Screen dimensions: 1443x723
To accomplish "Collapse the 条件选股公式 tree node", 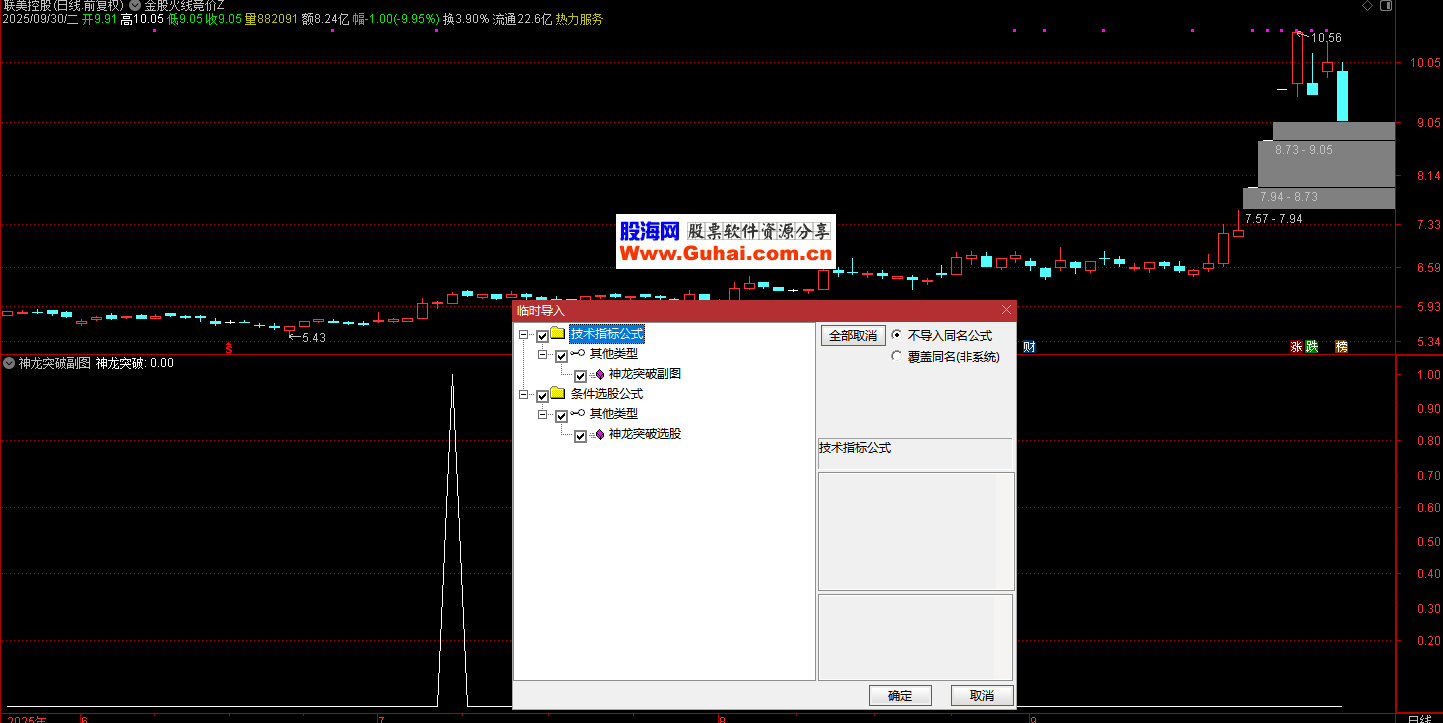I will point(523,395).
